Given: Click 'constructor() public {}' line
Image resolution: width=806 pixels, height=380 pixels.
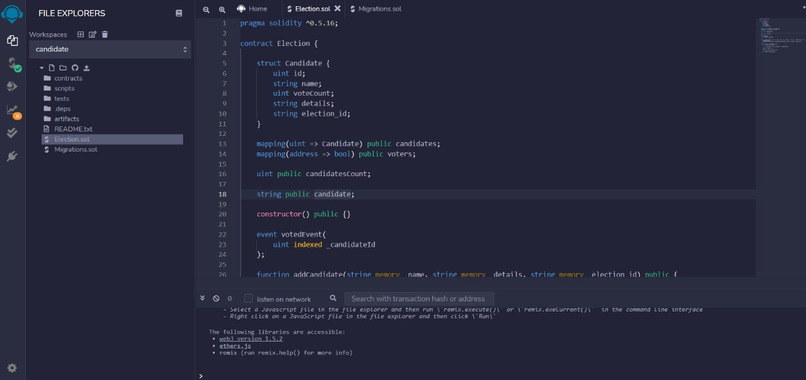Looking at the screenshot, I should pos(303,214).
